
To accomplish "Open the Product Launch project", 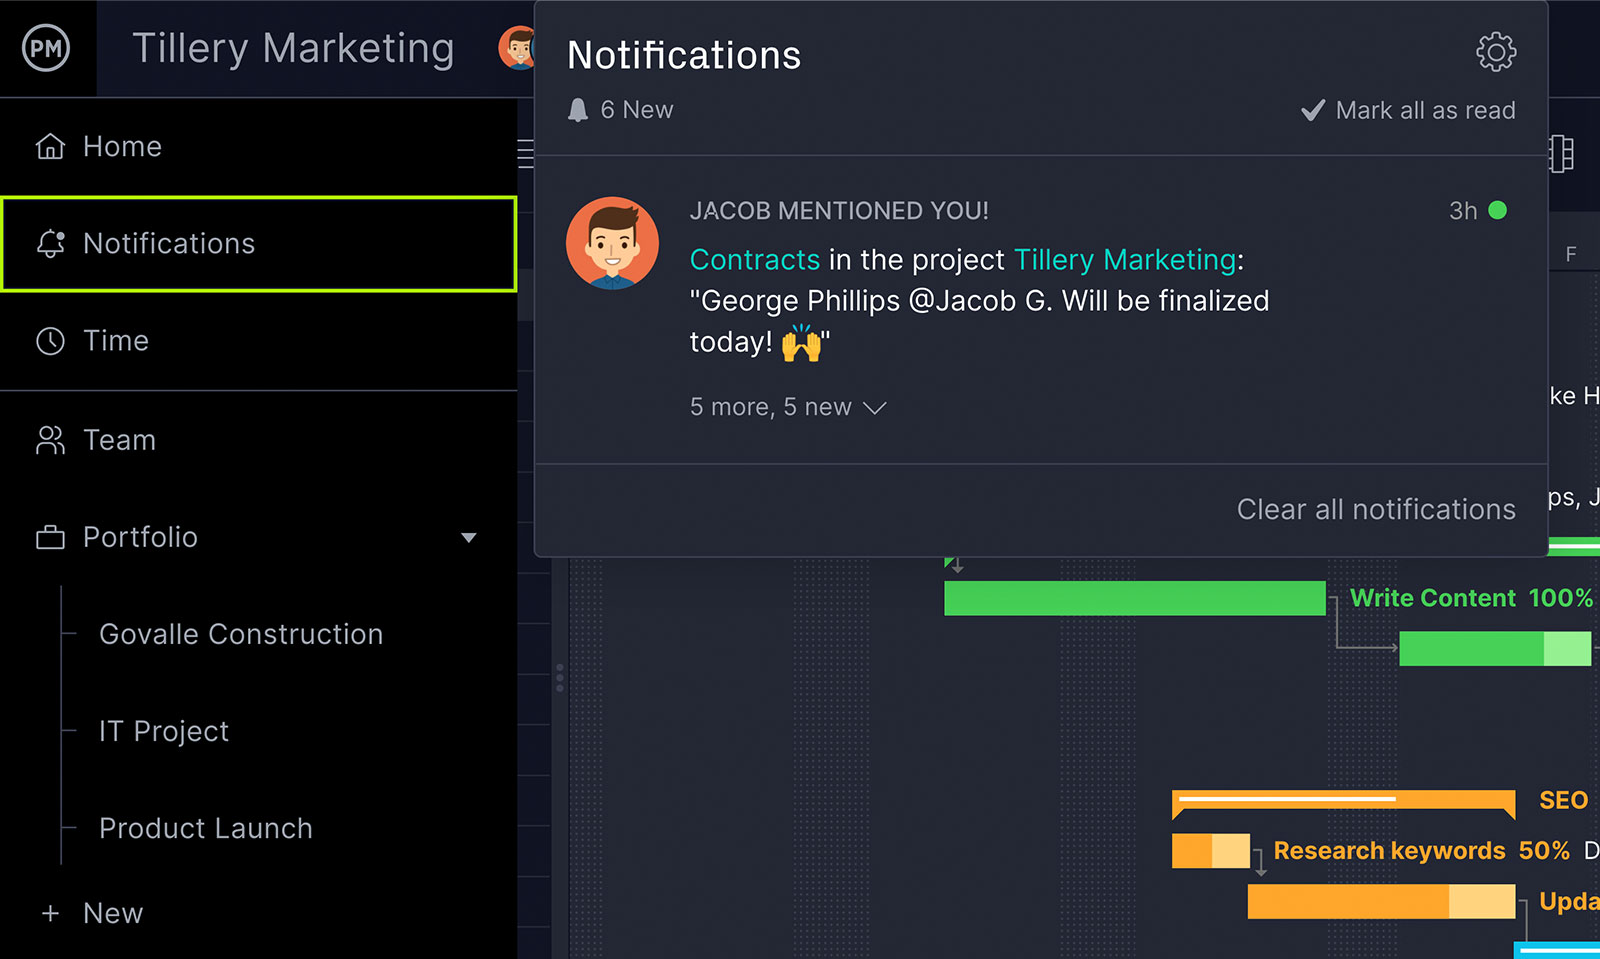I will click(x=205, y=828).
